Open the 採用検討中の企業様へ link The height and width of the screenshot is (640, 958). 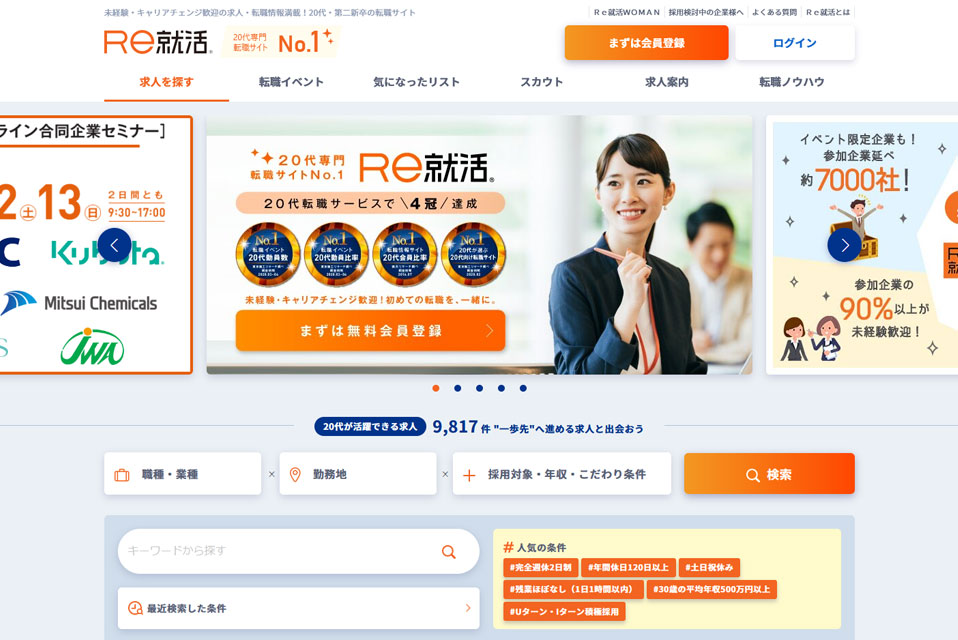click(x=706, y=12)
